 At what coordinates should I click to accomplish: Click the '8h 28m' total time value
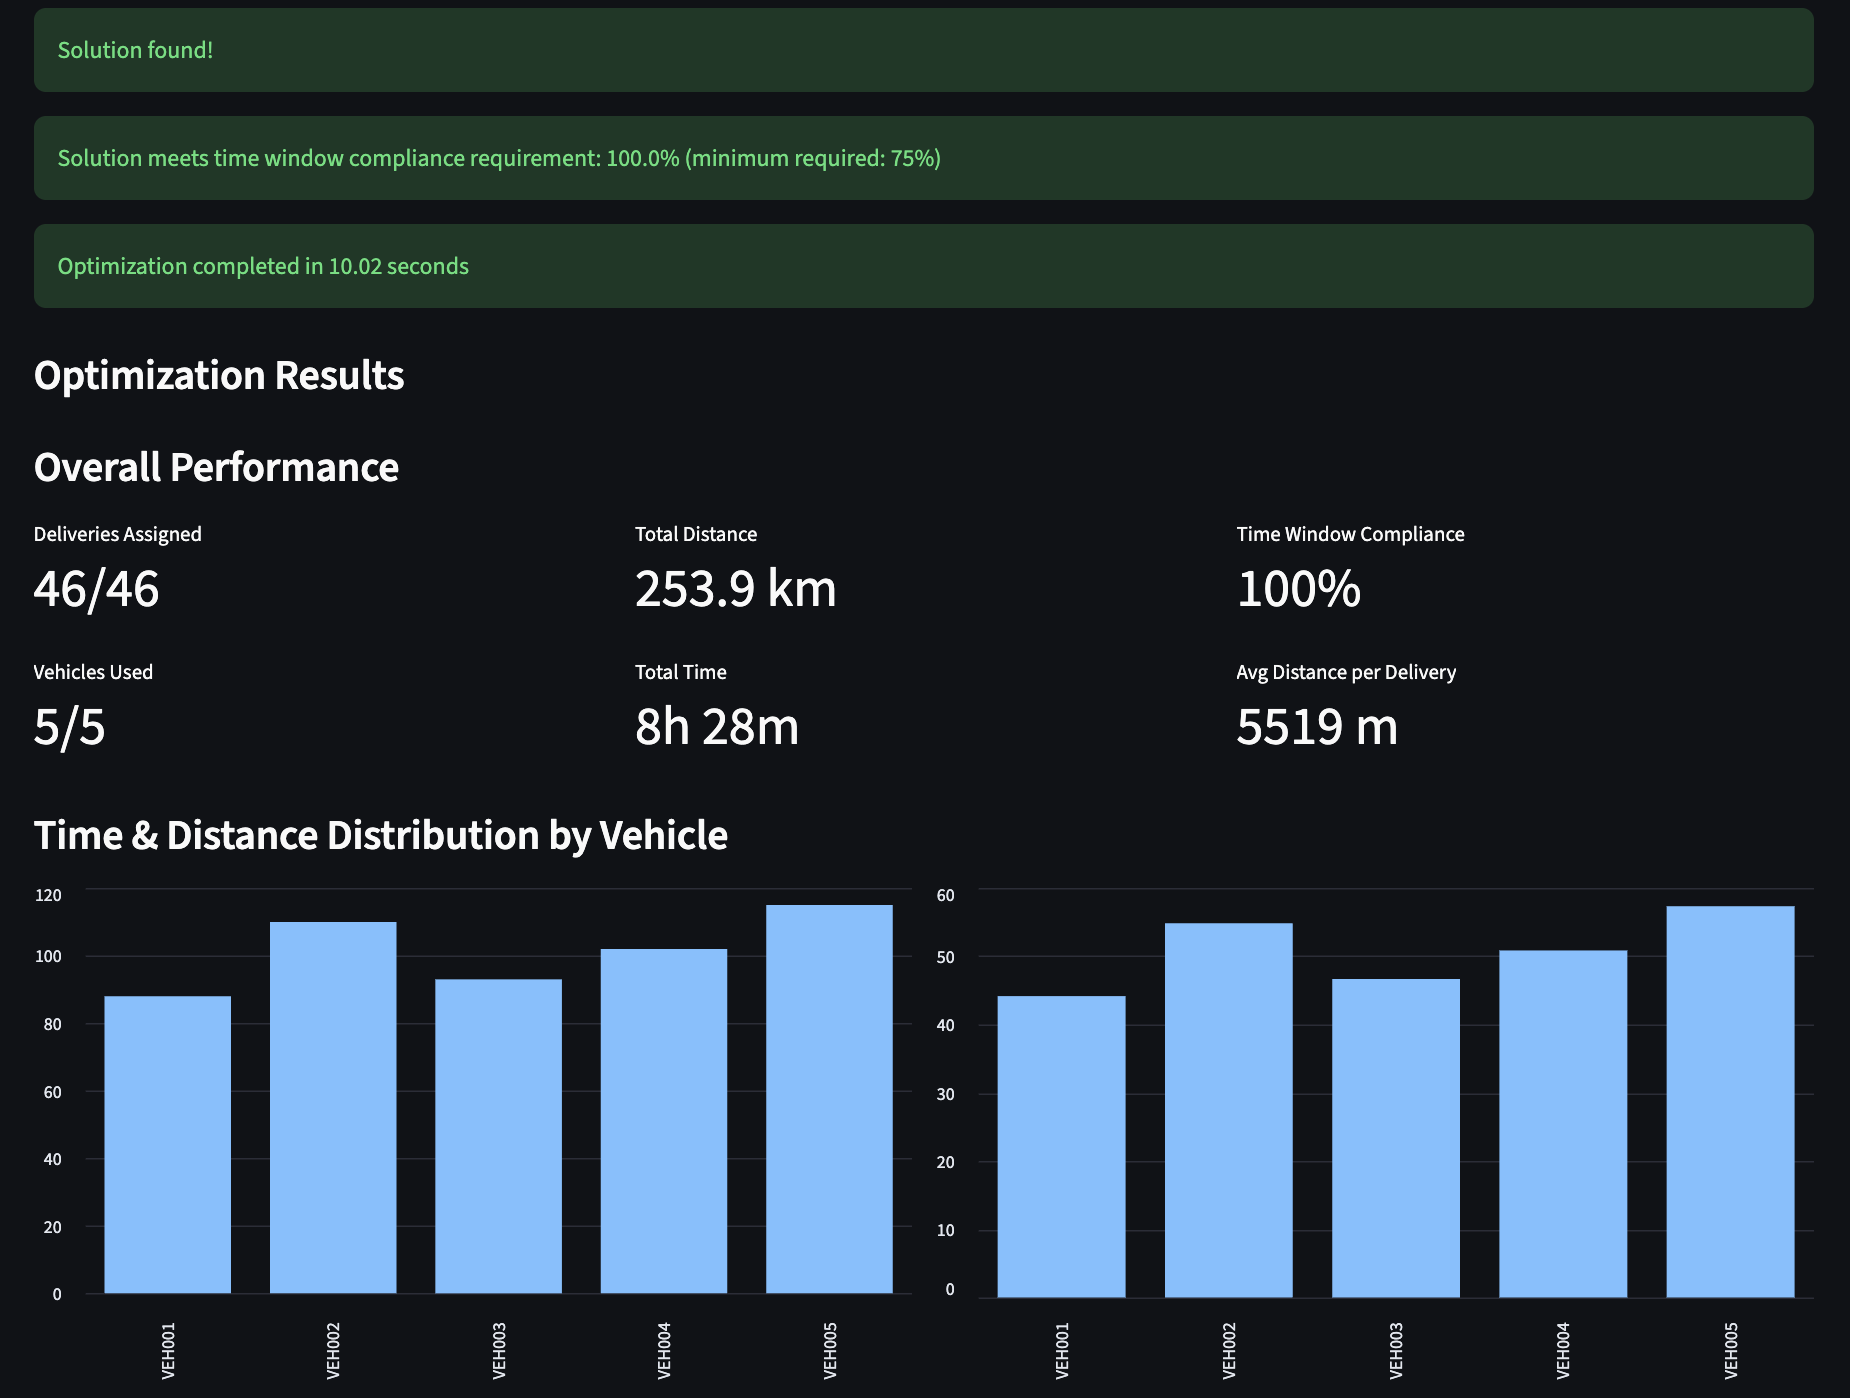717,726
